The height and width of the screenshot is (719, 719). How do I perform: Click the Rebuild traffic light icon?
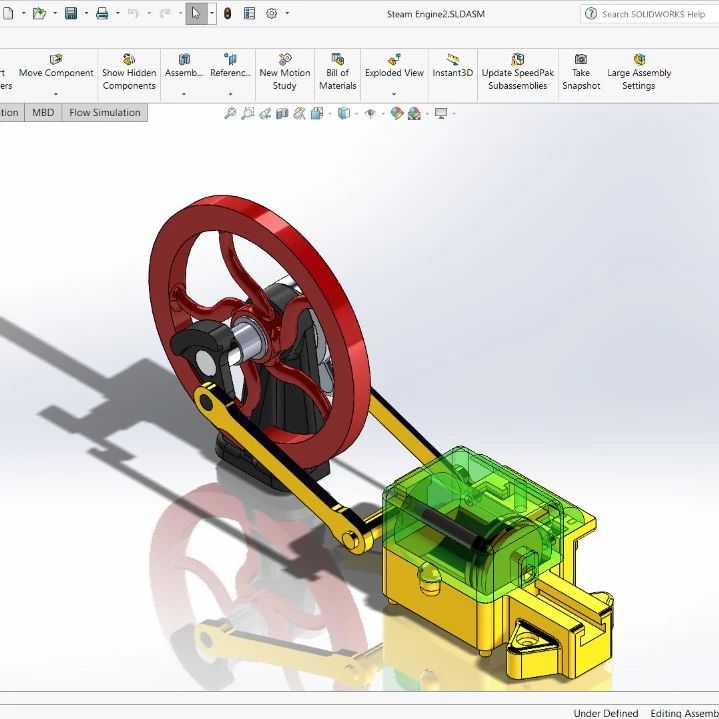coord(227,13)
